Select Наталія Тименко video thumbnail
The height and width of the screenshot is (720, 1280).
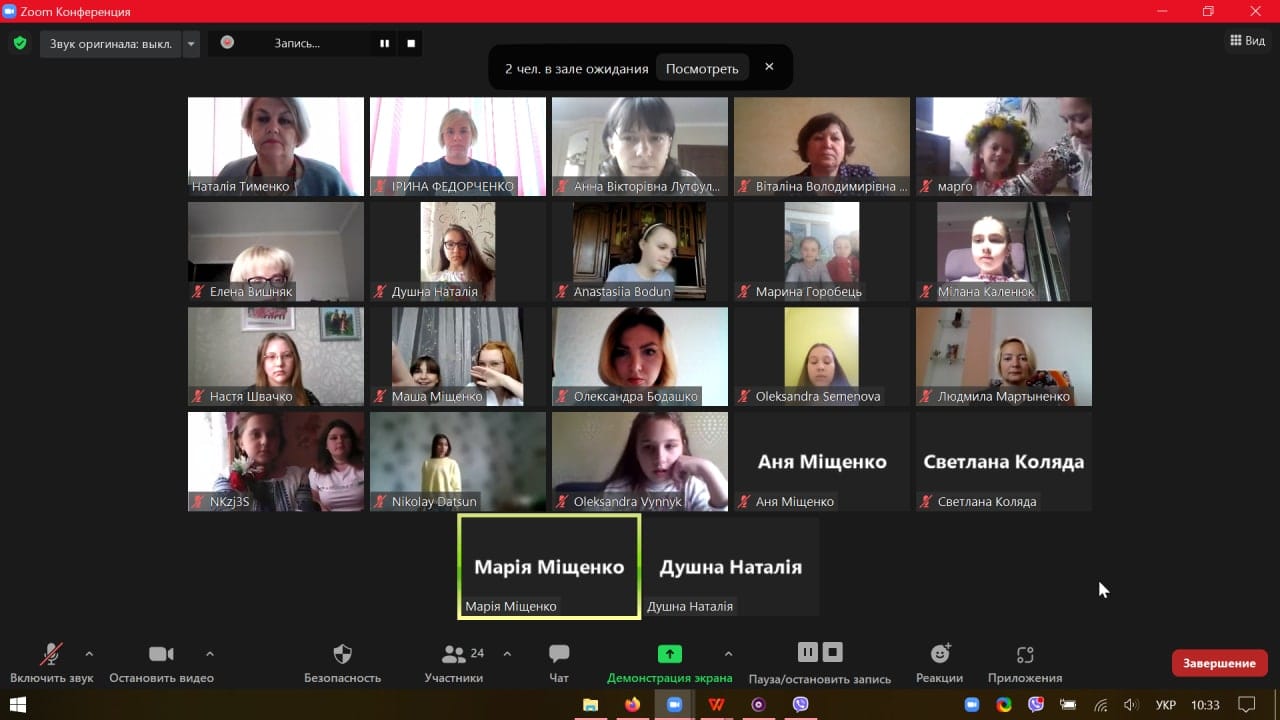[276, 146]
